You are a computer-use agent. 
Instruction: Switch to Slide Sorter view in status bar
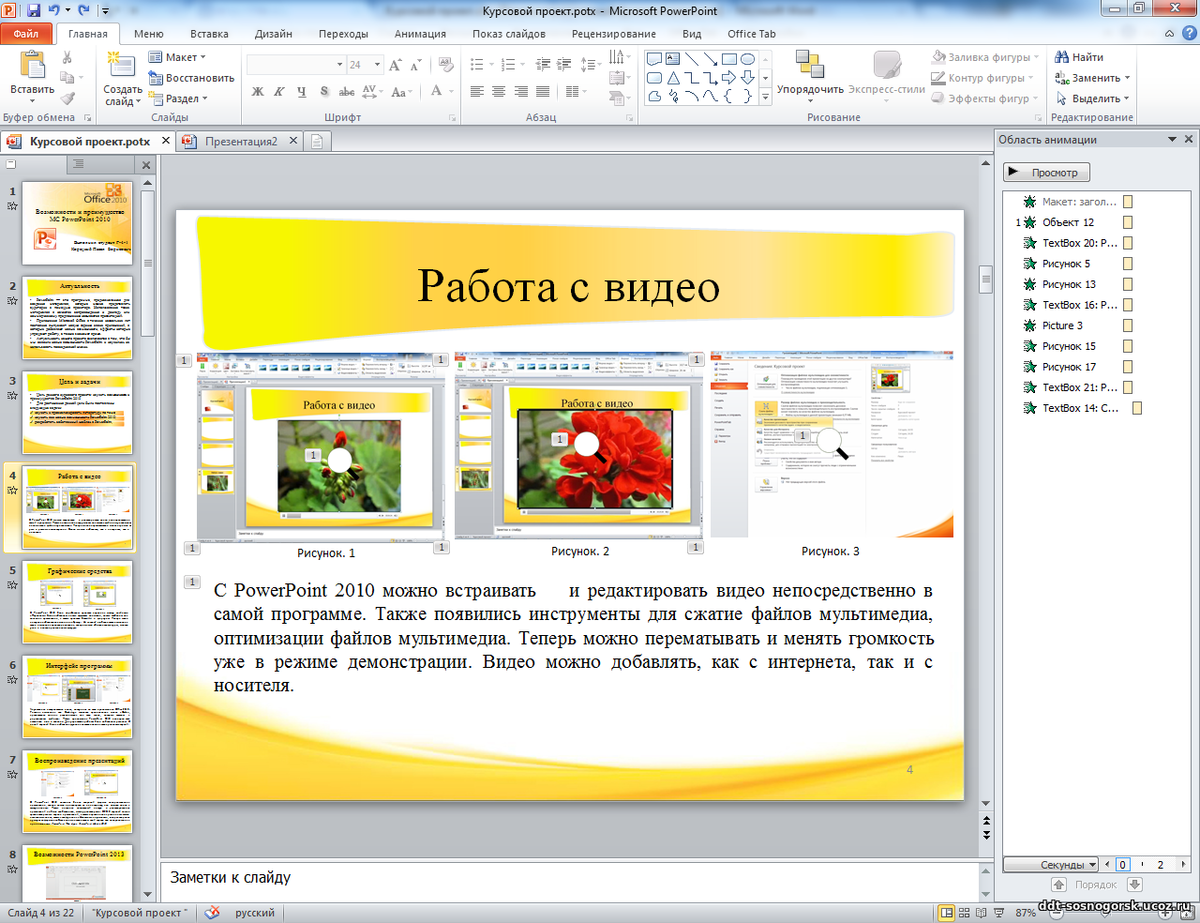(964, 912)
